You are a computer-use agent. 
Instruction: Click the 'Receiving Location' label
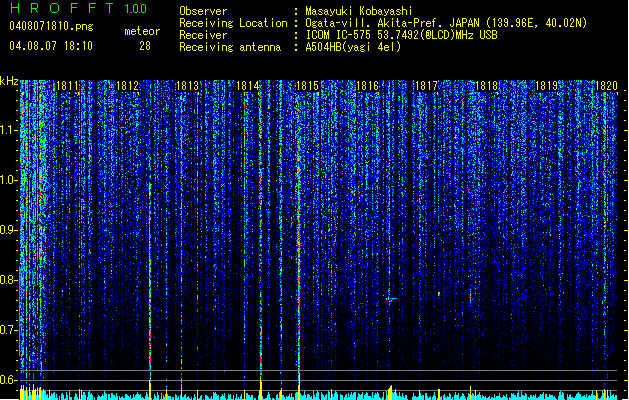pyautogui.click(x=233, y=23)
